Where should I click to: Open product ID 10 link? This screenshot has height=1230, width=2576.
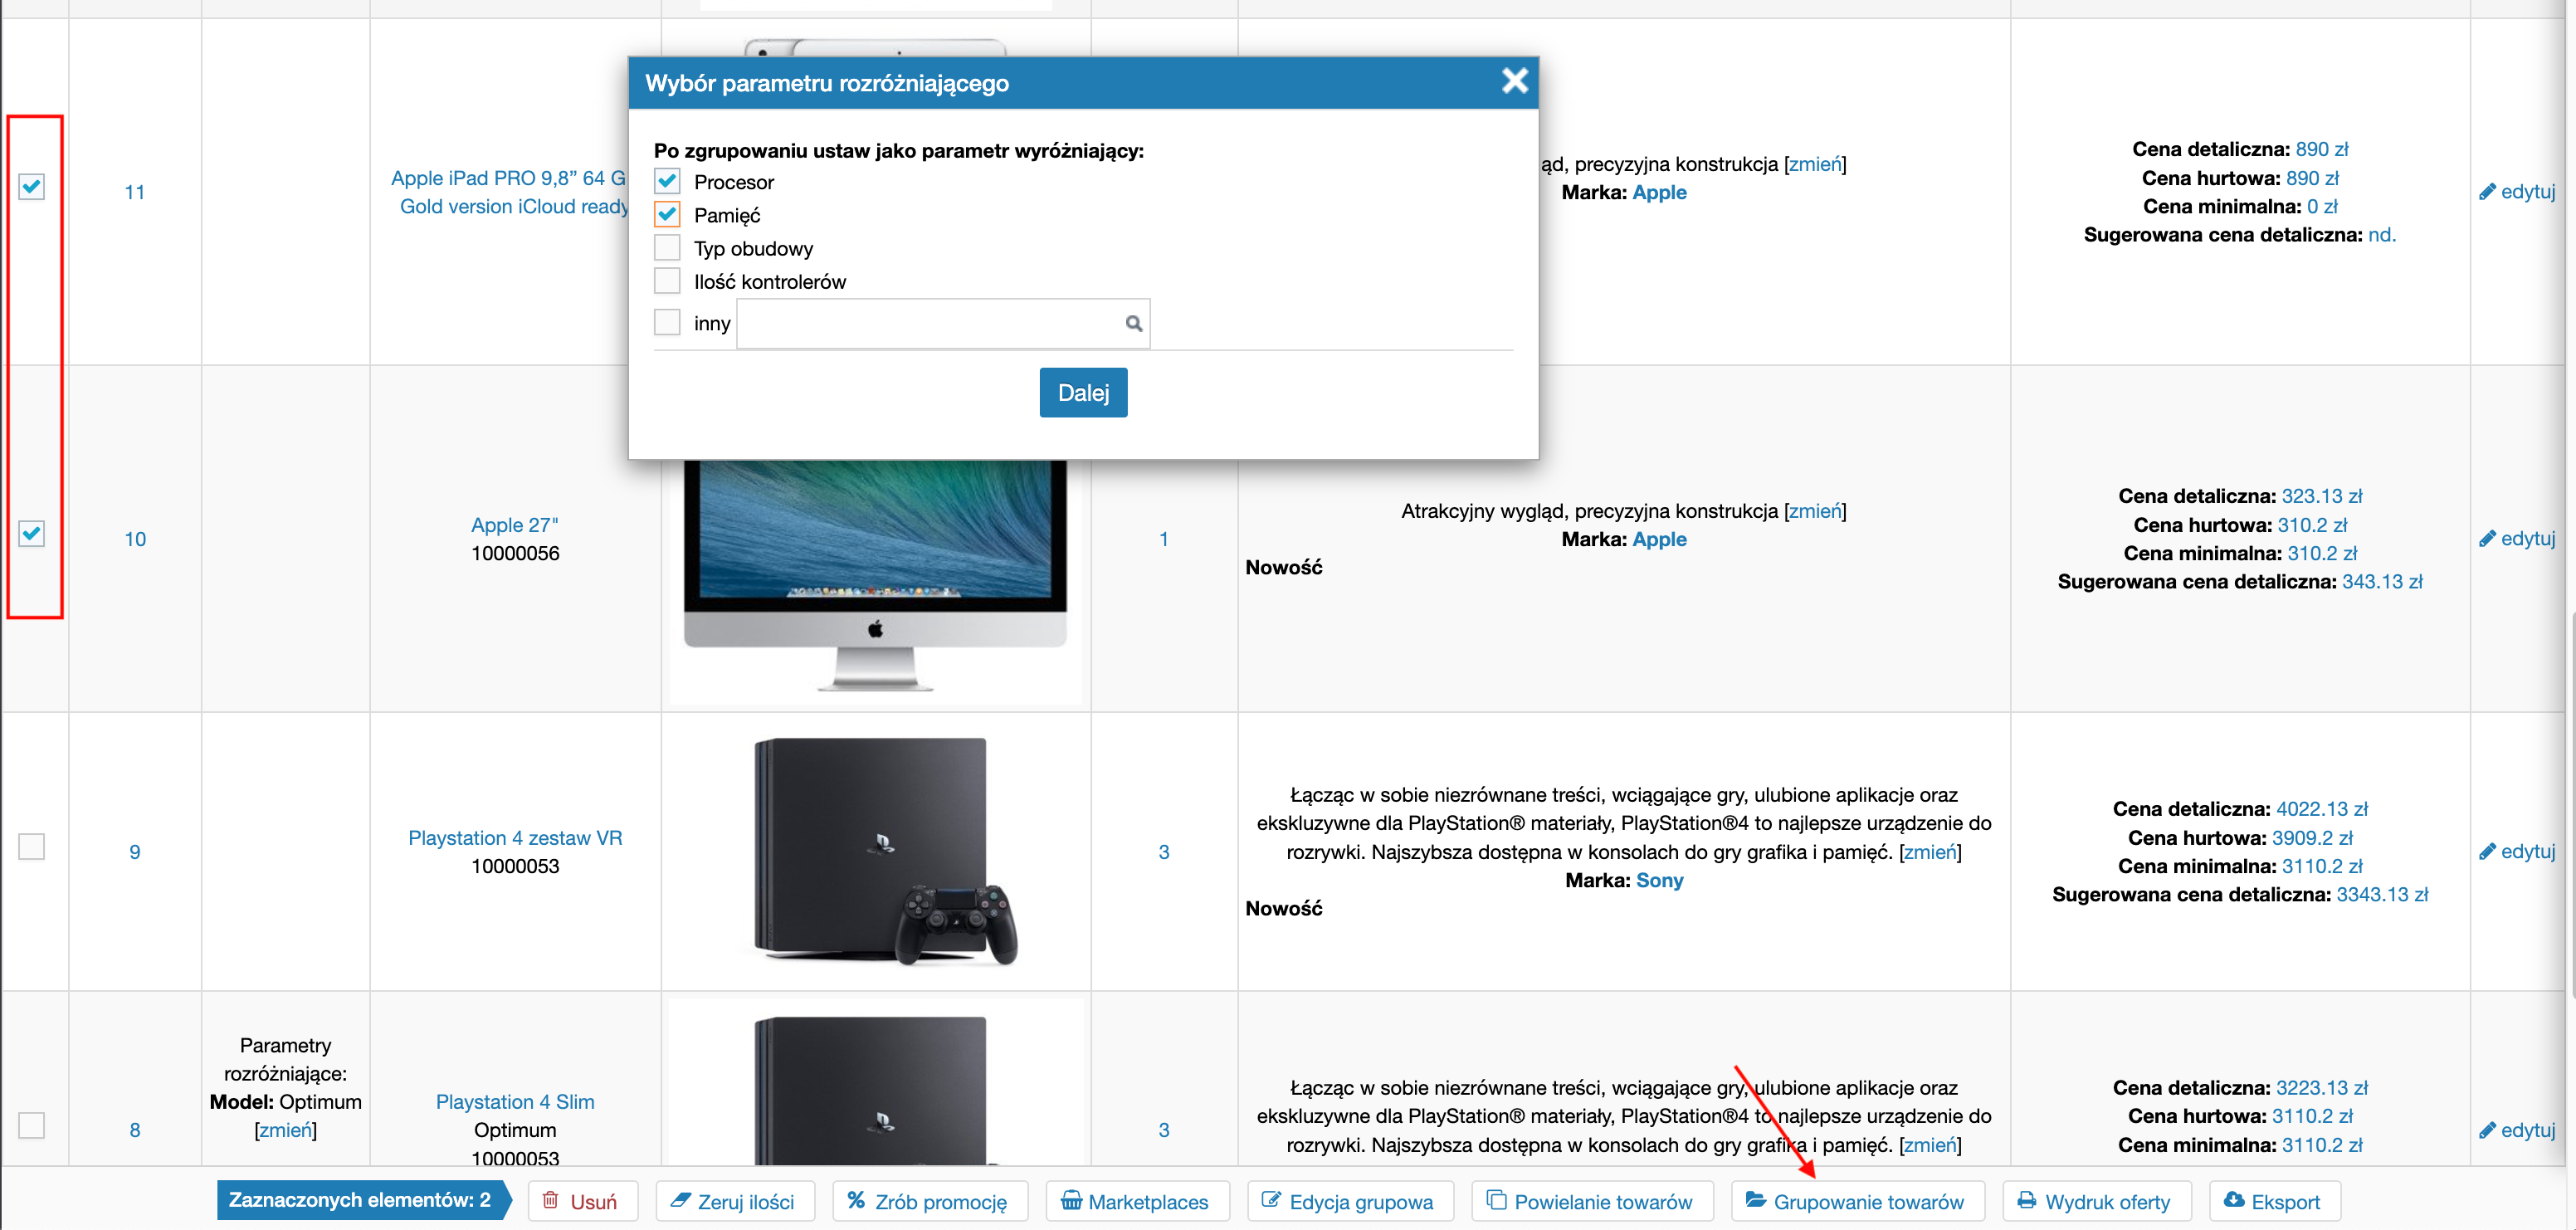coord(135,539)
